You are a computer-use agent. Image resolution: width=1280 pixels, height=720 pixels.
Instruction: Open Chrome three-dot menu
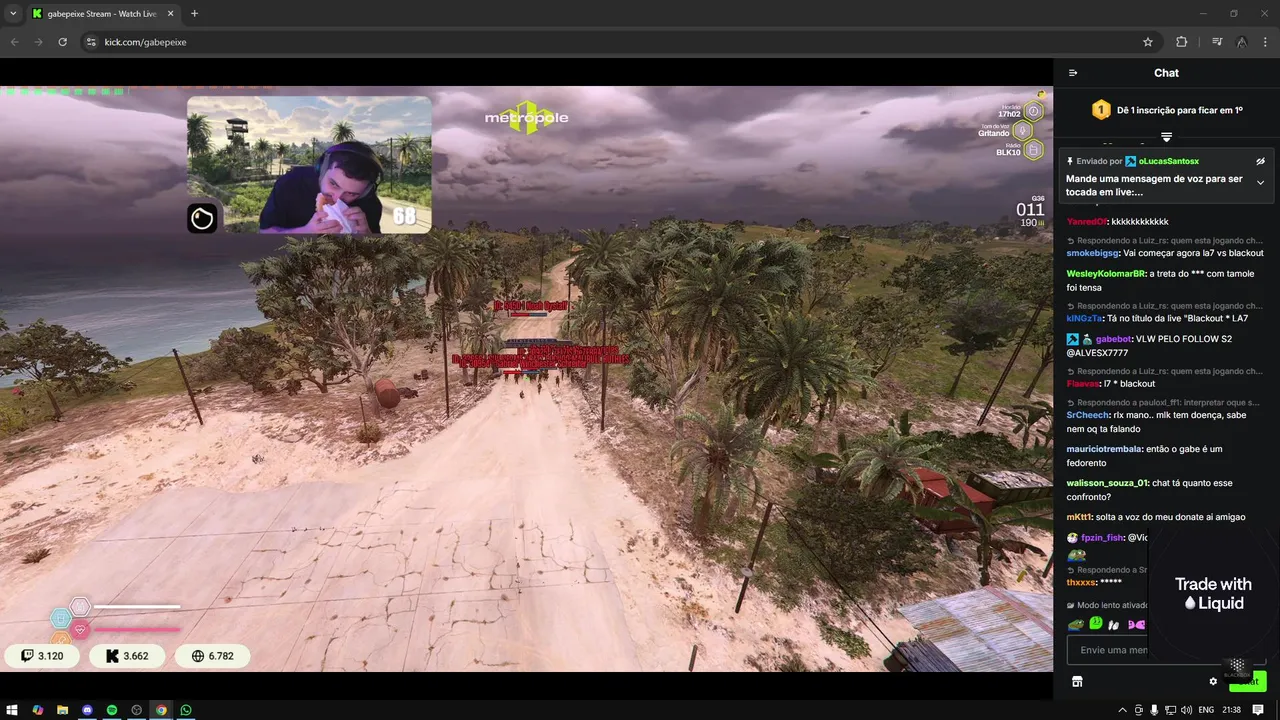click(x=1266, y=42)
